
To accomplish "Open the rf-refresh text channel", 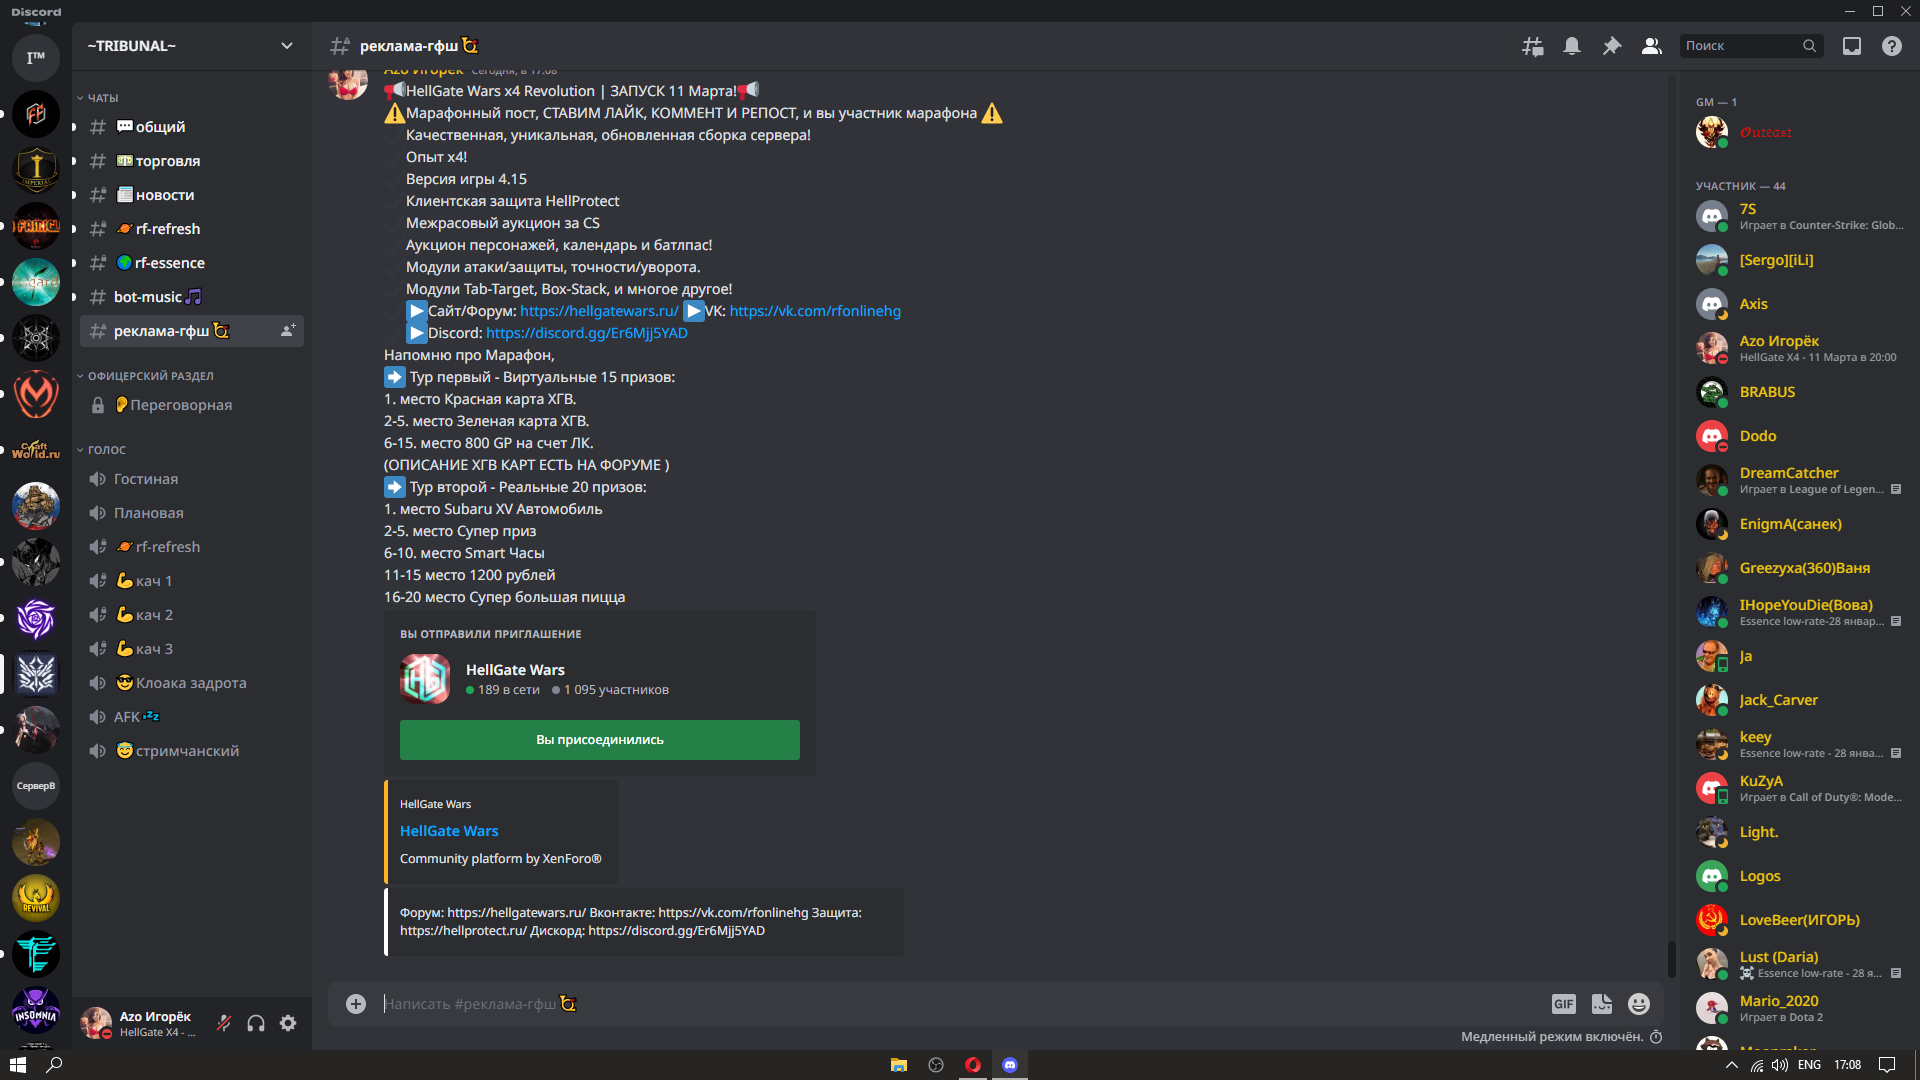I will (191, 229).
